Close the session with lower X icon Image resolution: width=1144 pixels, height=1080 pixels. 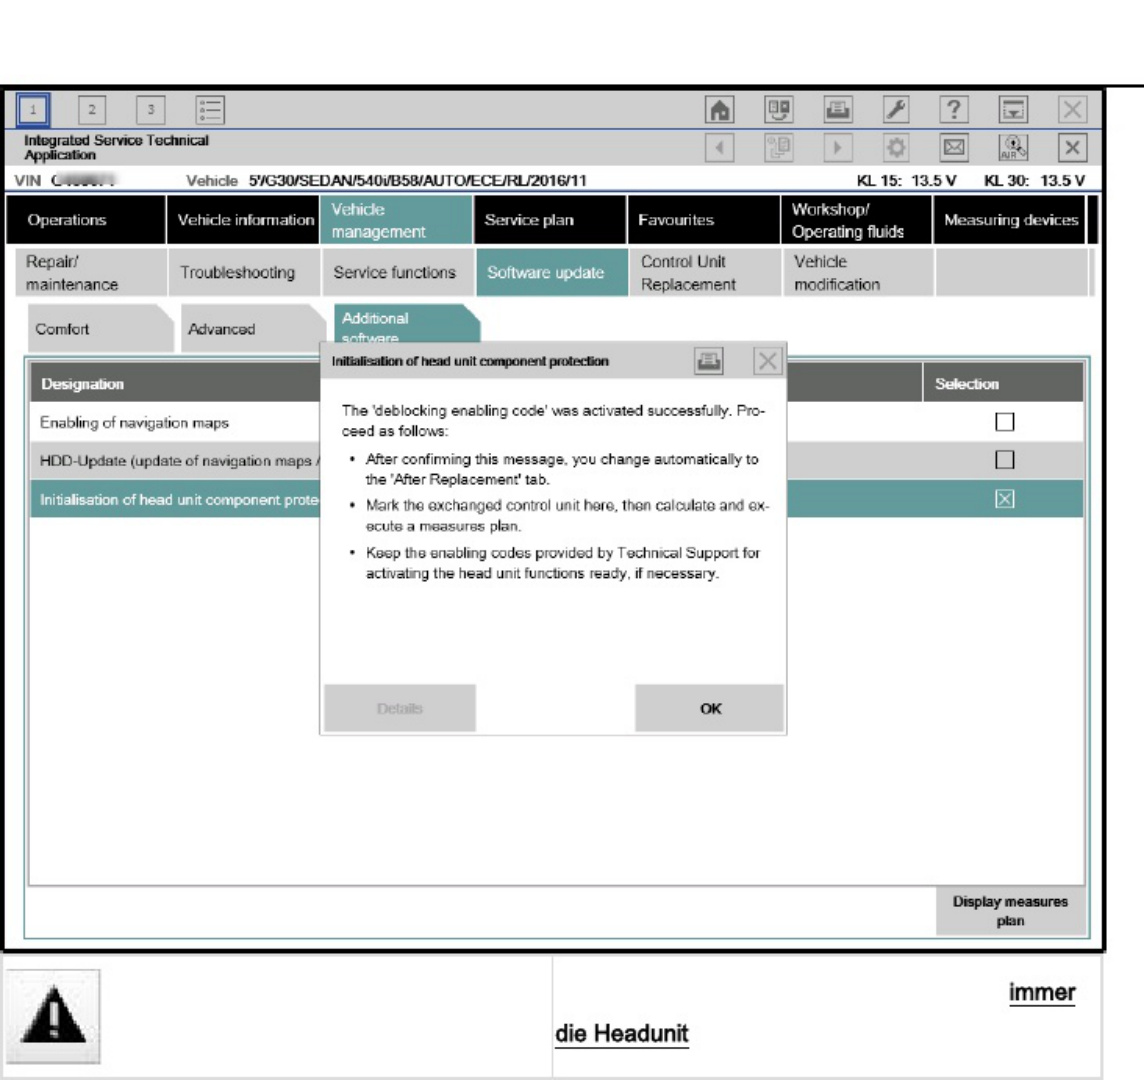pyautogui.click(x=1072, y=148)
